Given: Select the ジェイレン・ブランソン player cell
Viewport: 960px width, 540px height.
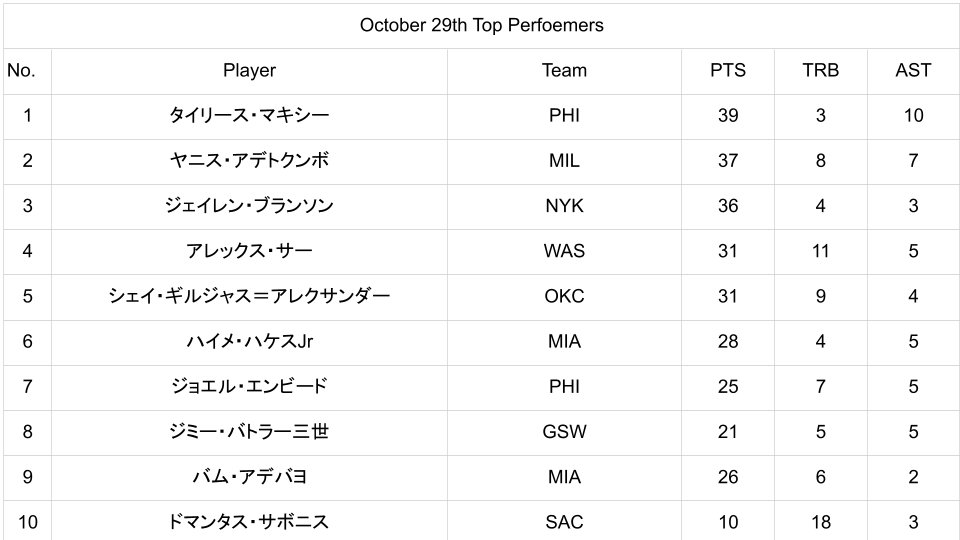Looking at the screenshot, I should pos(249,206).
